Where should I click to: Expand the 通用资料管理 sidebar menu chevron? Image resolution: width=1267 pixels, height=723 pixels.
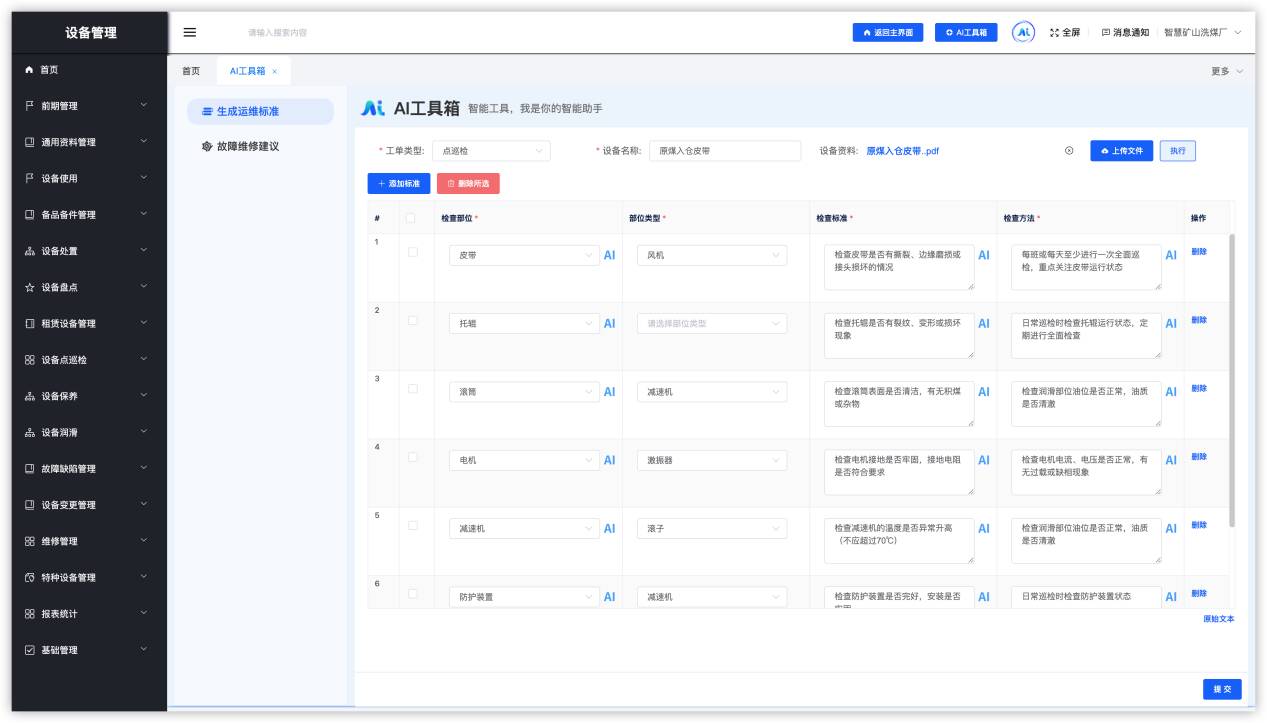[x=144, y=142]
